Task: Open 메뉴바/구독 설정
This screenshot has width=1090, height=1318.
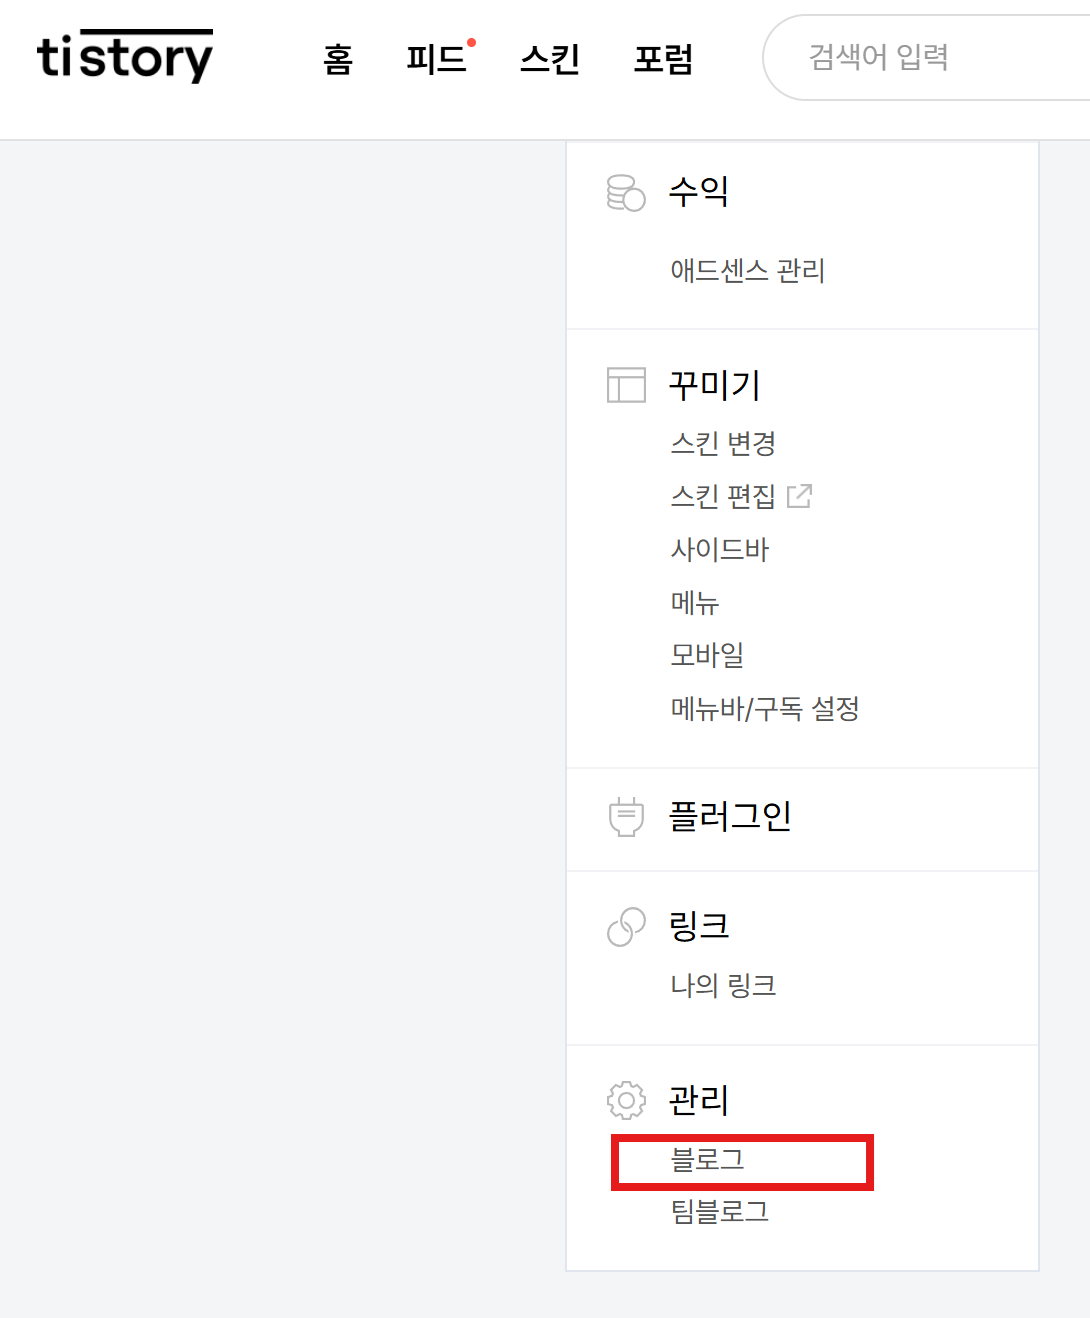Action: tap(765, 709)
